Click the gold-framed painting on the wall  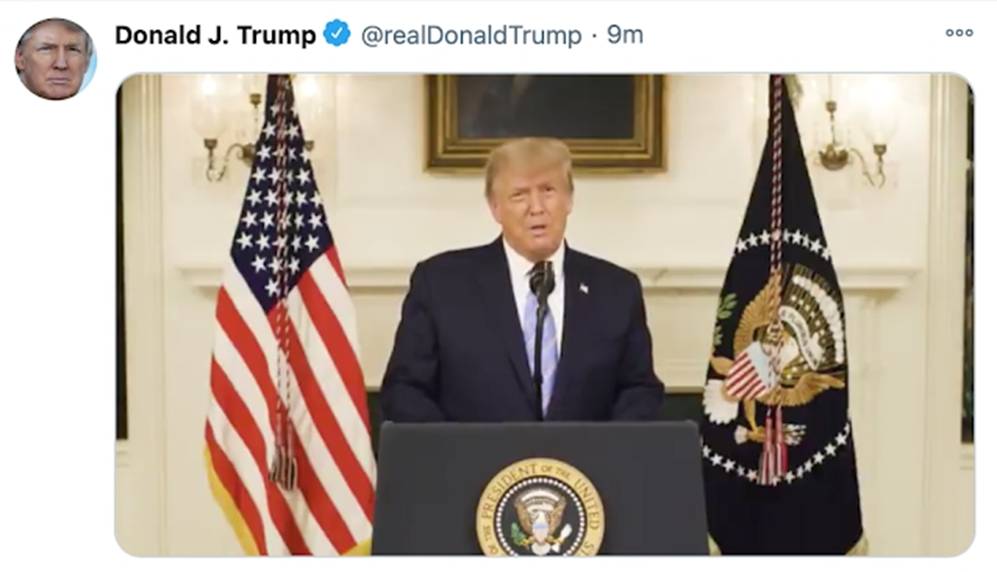coord(546,122)
